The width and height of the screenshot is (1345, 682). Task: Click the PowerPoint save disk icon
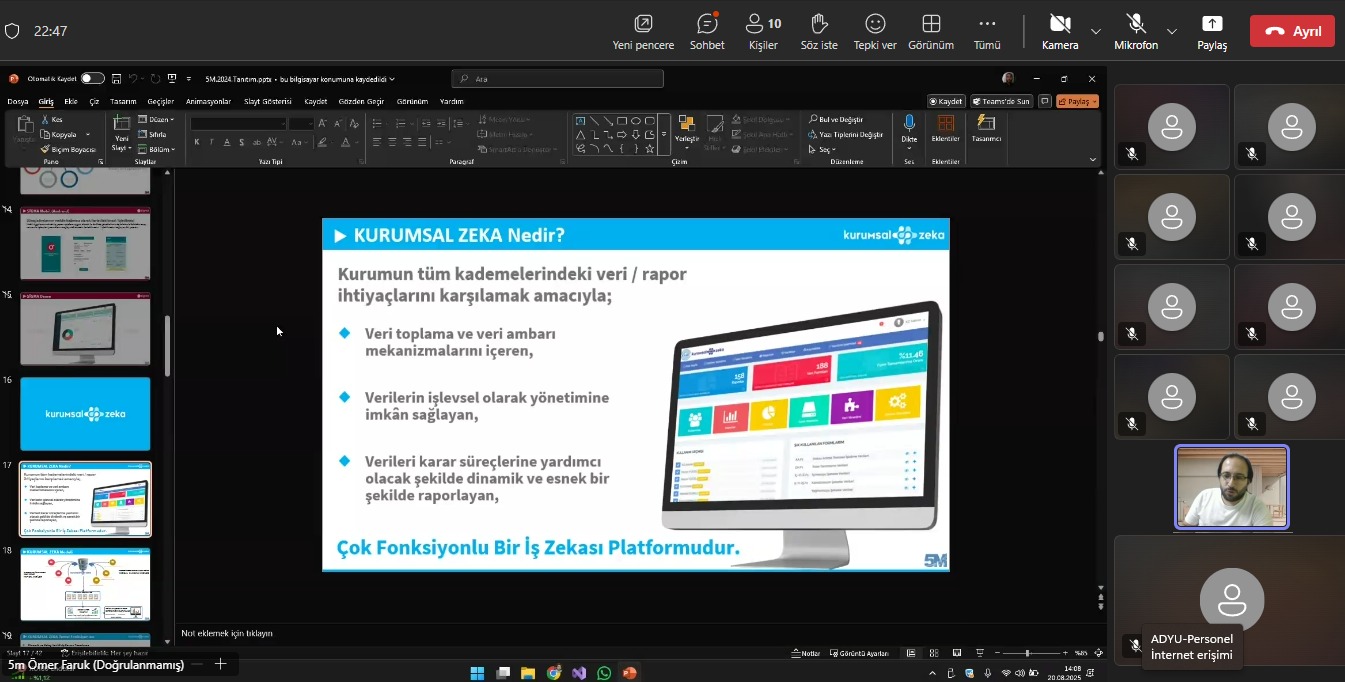pos(116,78)
